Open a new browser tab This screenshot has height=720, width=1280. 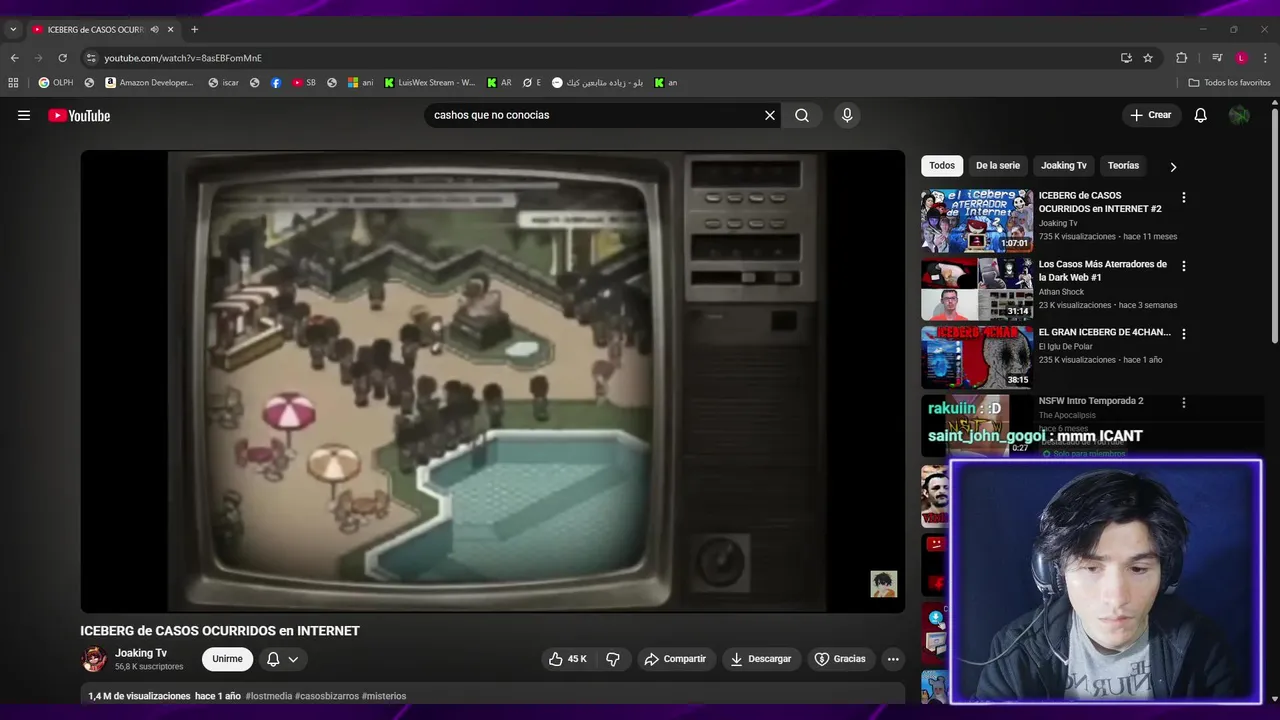(194, 30)
